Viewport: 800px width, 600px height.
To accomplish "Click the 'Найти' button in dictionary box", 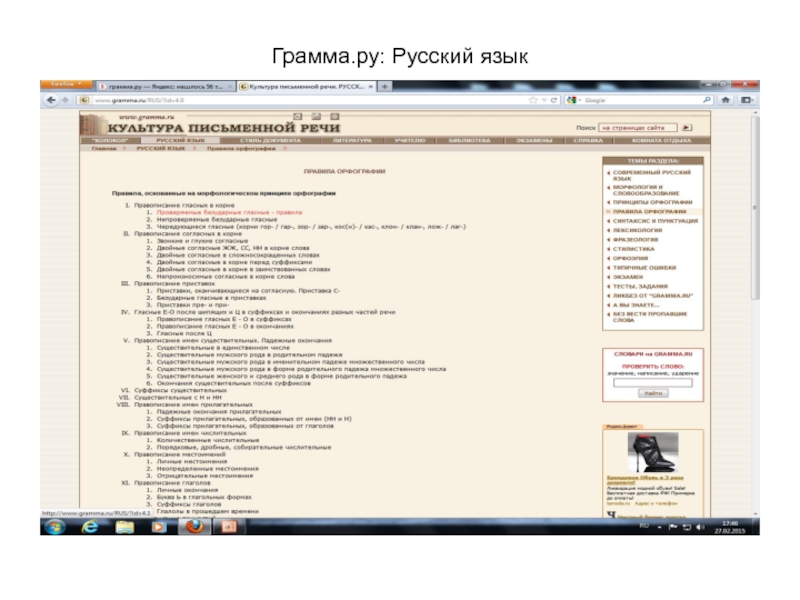I will [x=653, y=393].
